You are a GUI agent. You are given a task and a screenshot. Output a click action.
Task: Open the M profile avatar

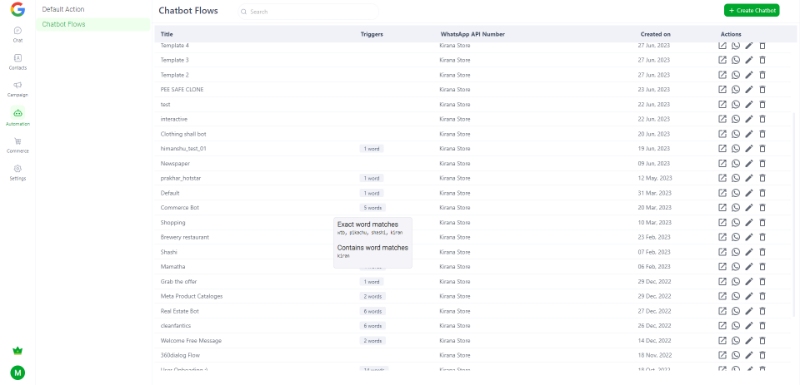point(18,373)
